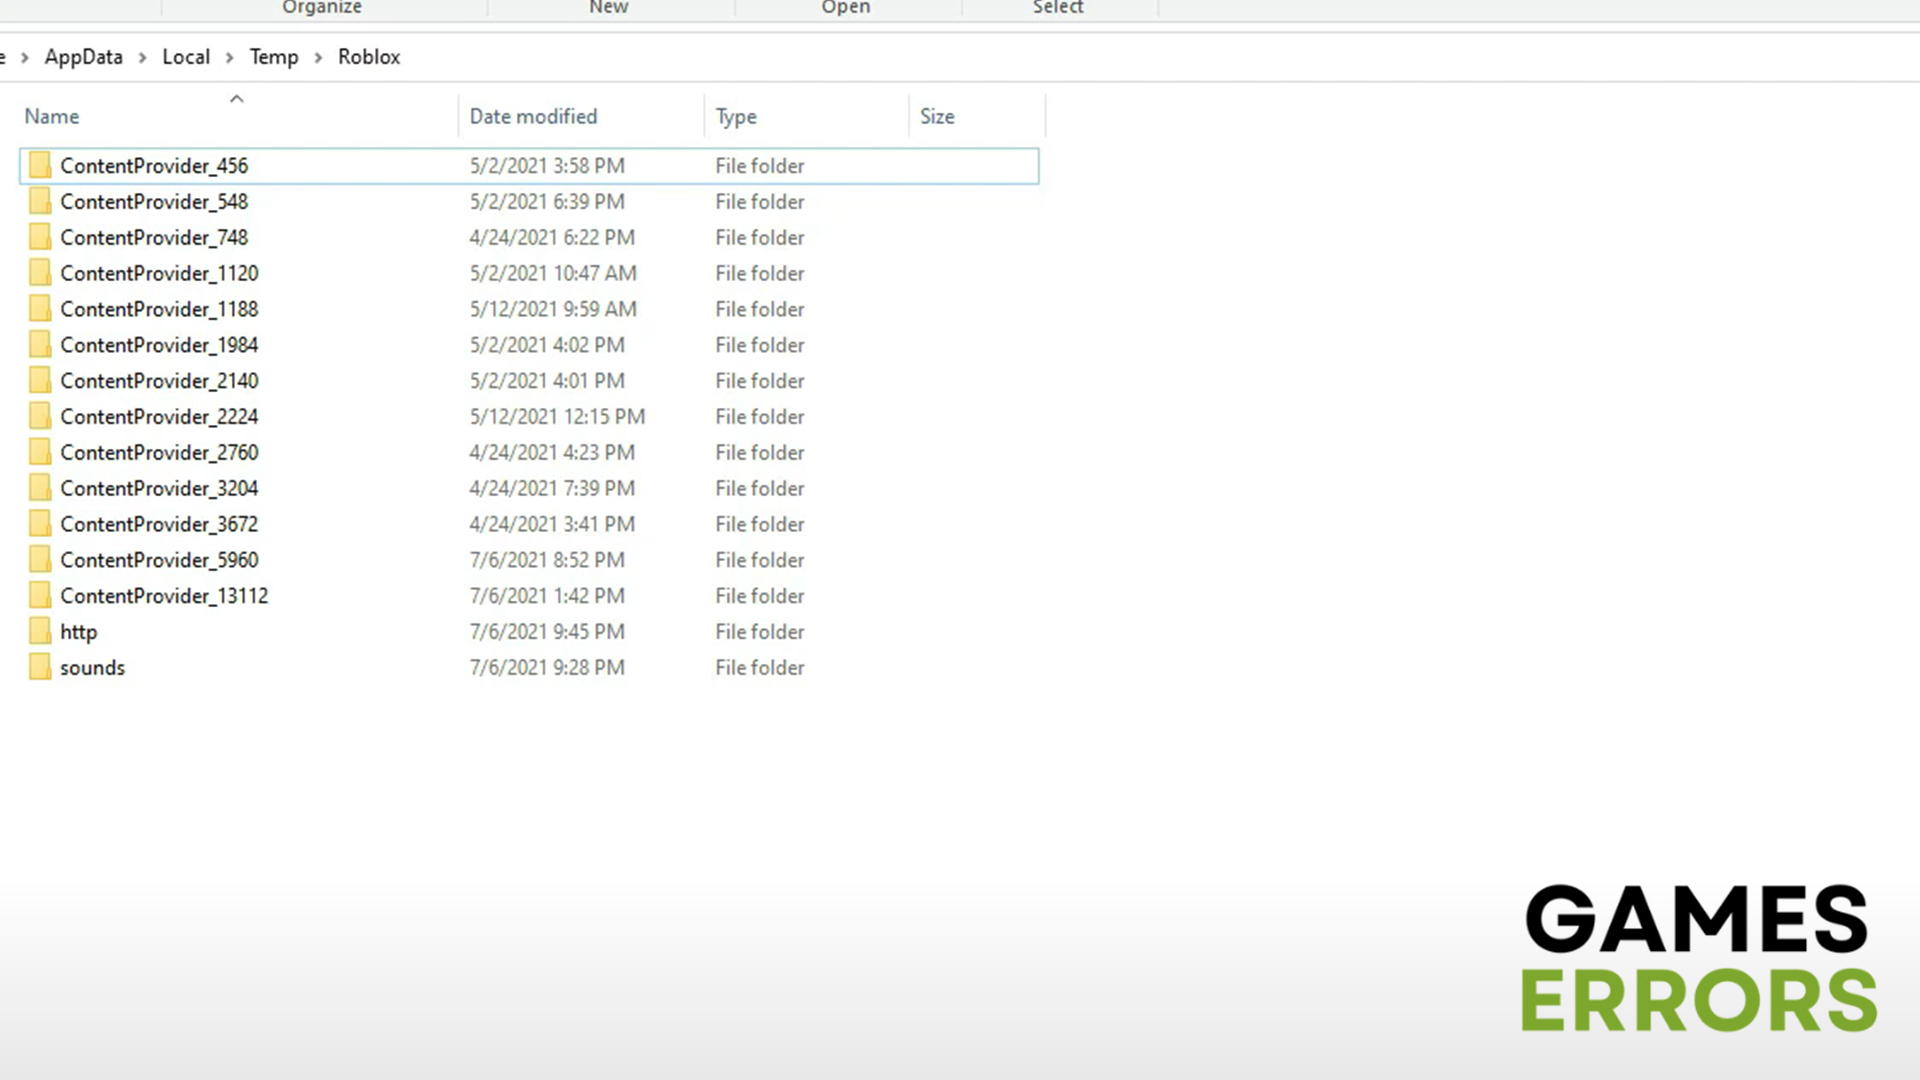Image resolution: width=1920 pixels, height=1080 pixels.
Task: Open the ContentProvider_1984 folder icon
Action: click(41, 344)
